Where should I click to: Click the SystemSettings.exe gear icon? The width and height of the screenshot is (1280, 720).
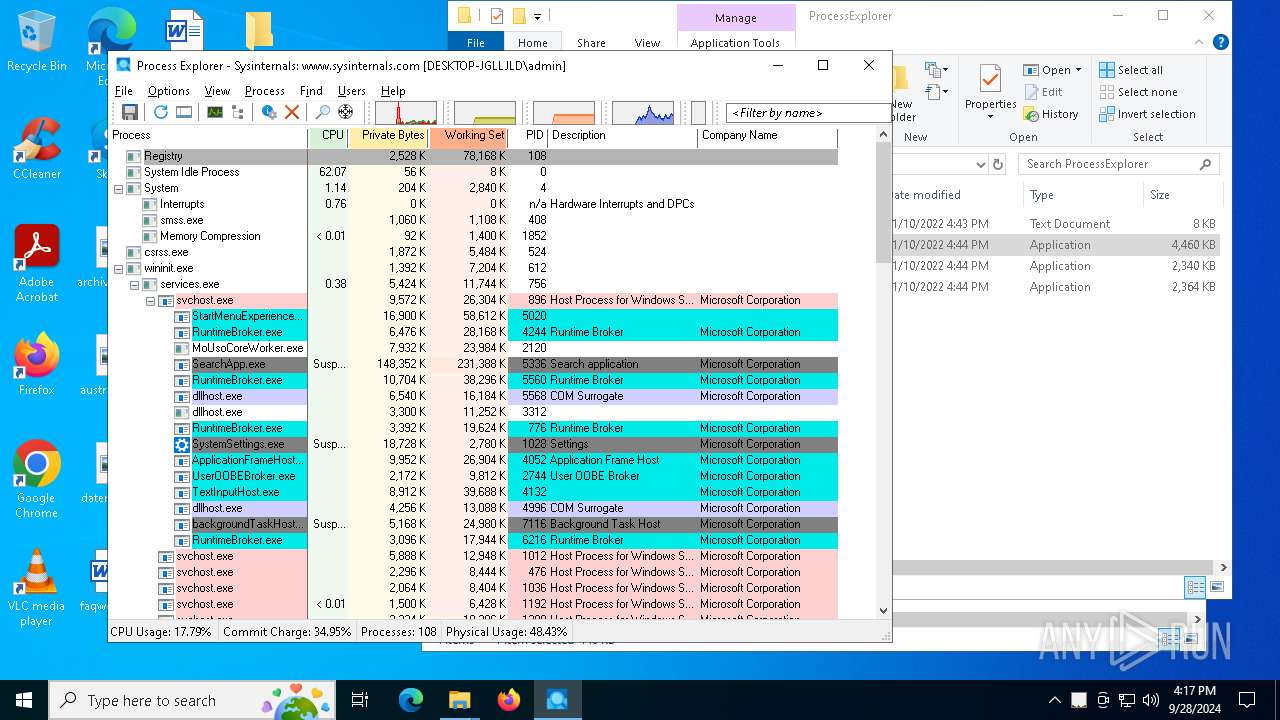(x=182, y=444)
